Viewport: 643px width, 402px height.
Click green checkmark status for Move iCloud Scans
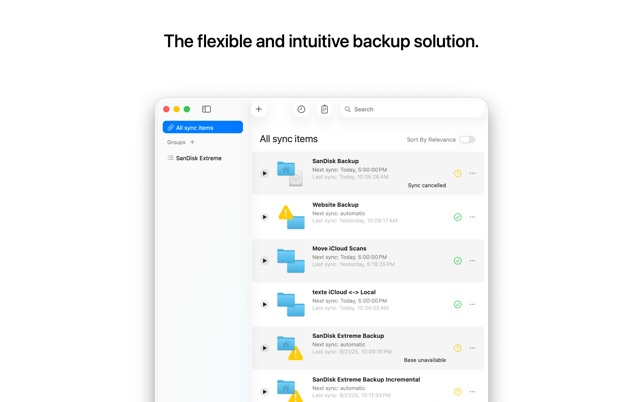(458, 261)
